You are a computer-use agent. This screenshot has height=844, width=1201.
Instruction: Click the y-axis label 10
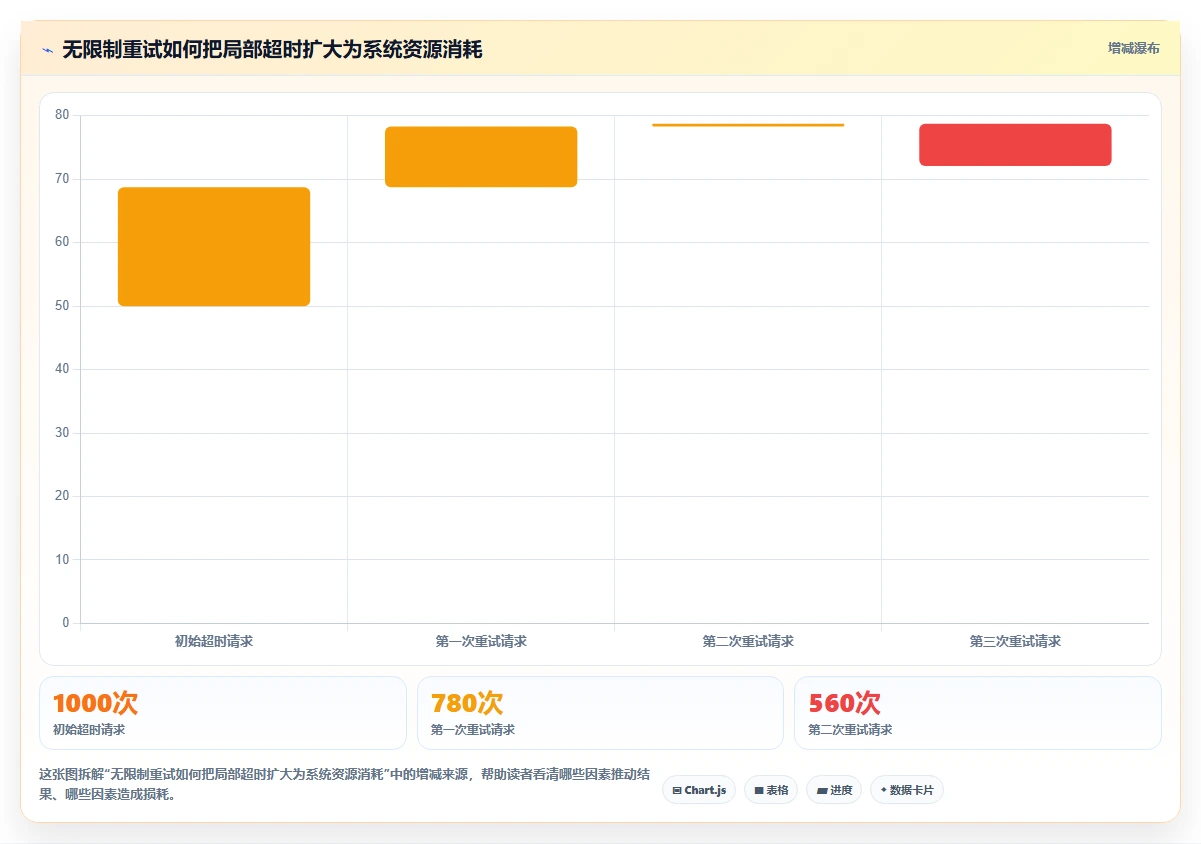(x=62, y=560)
